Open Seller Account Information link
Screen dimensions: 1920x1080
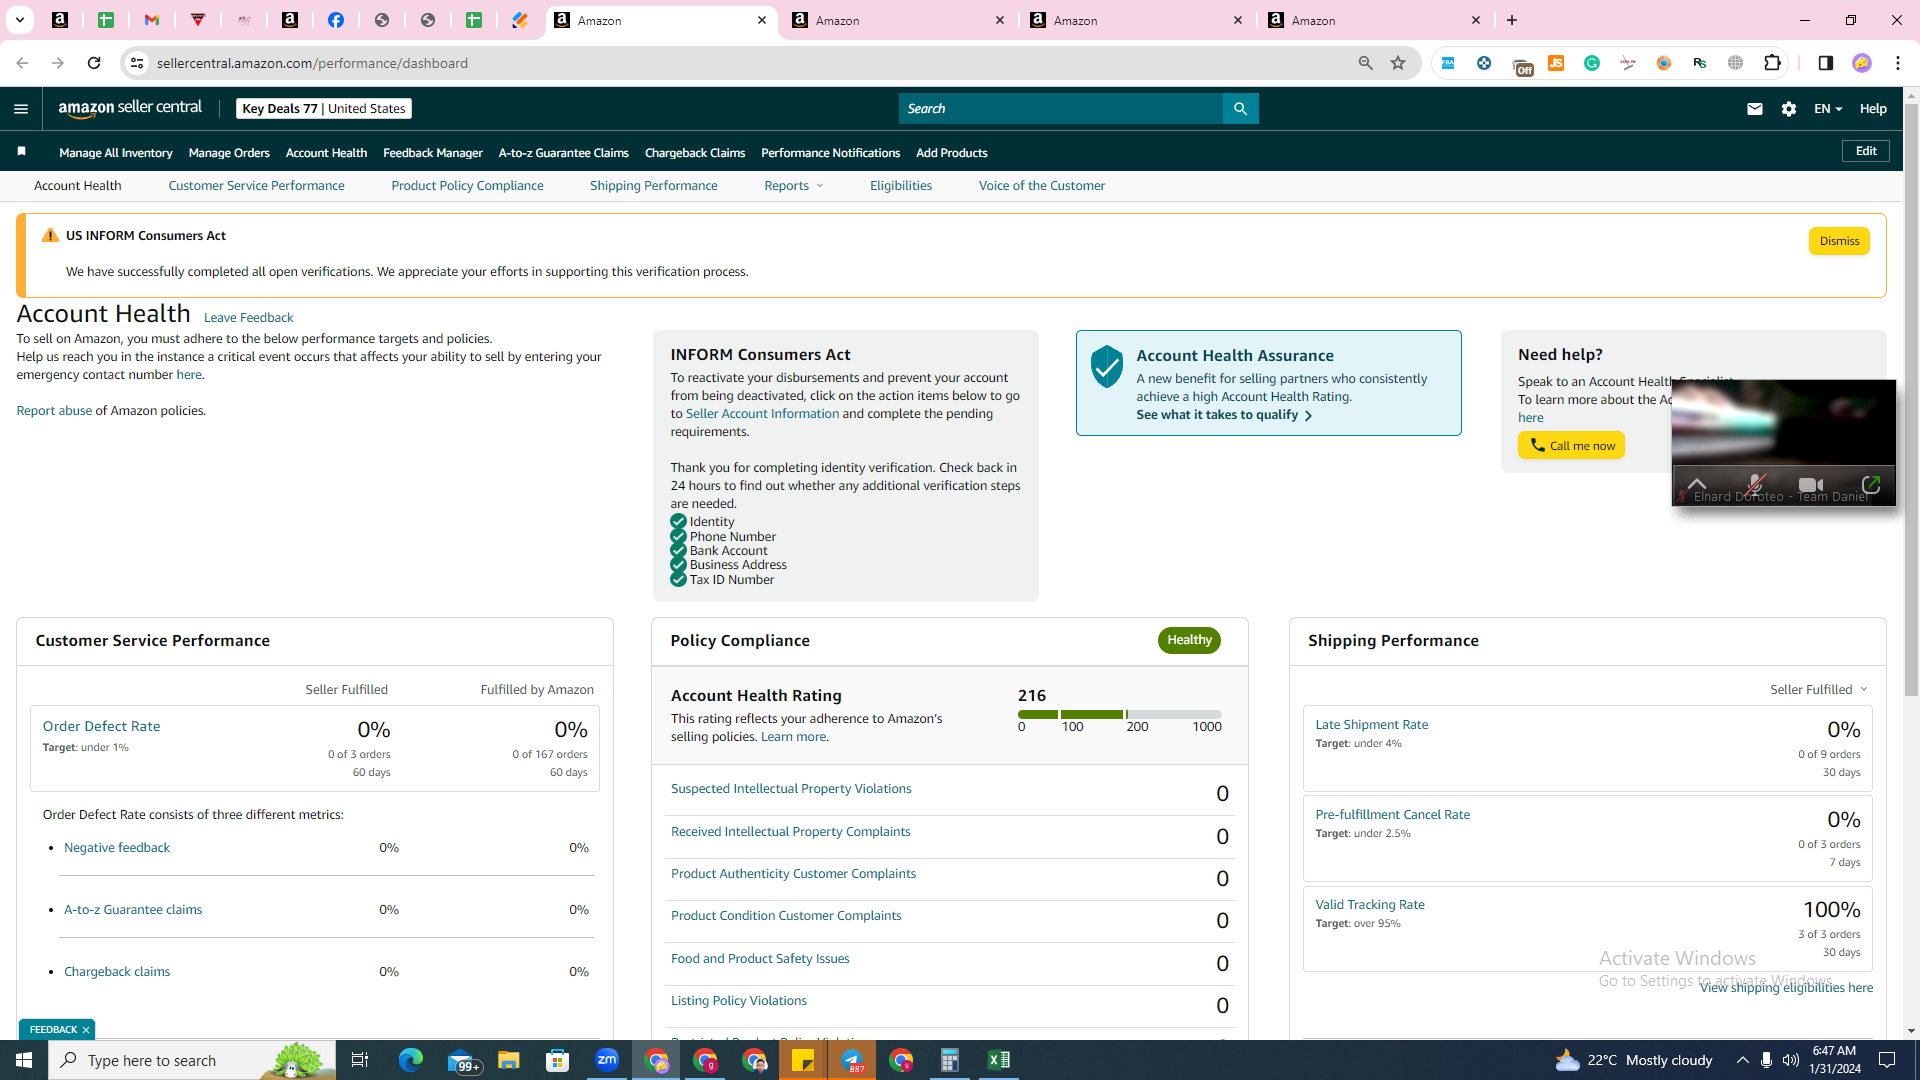[762, 414]
